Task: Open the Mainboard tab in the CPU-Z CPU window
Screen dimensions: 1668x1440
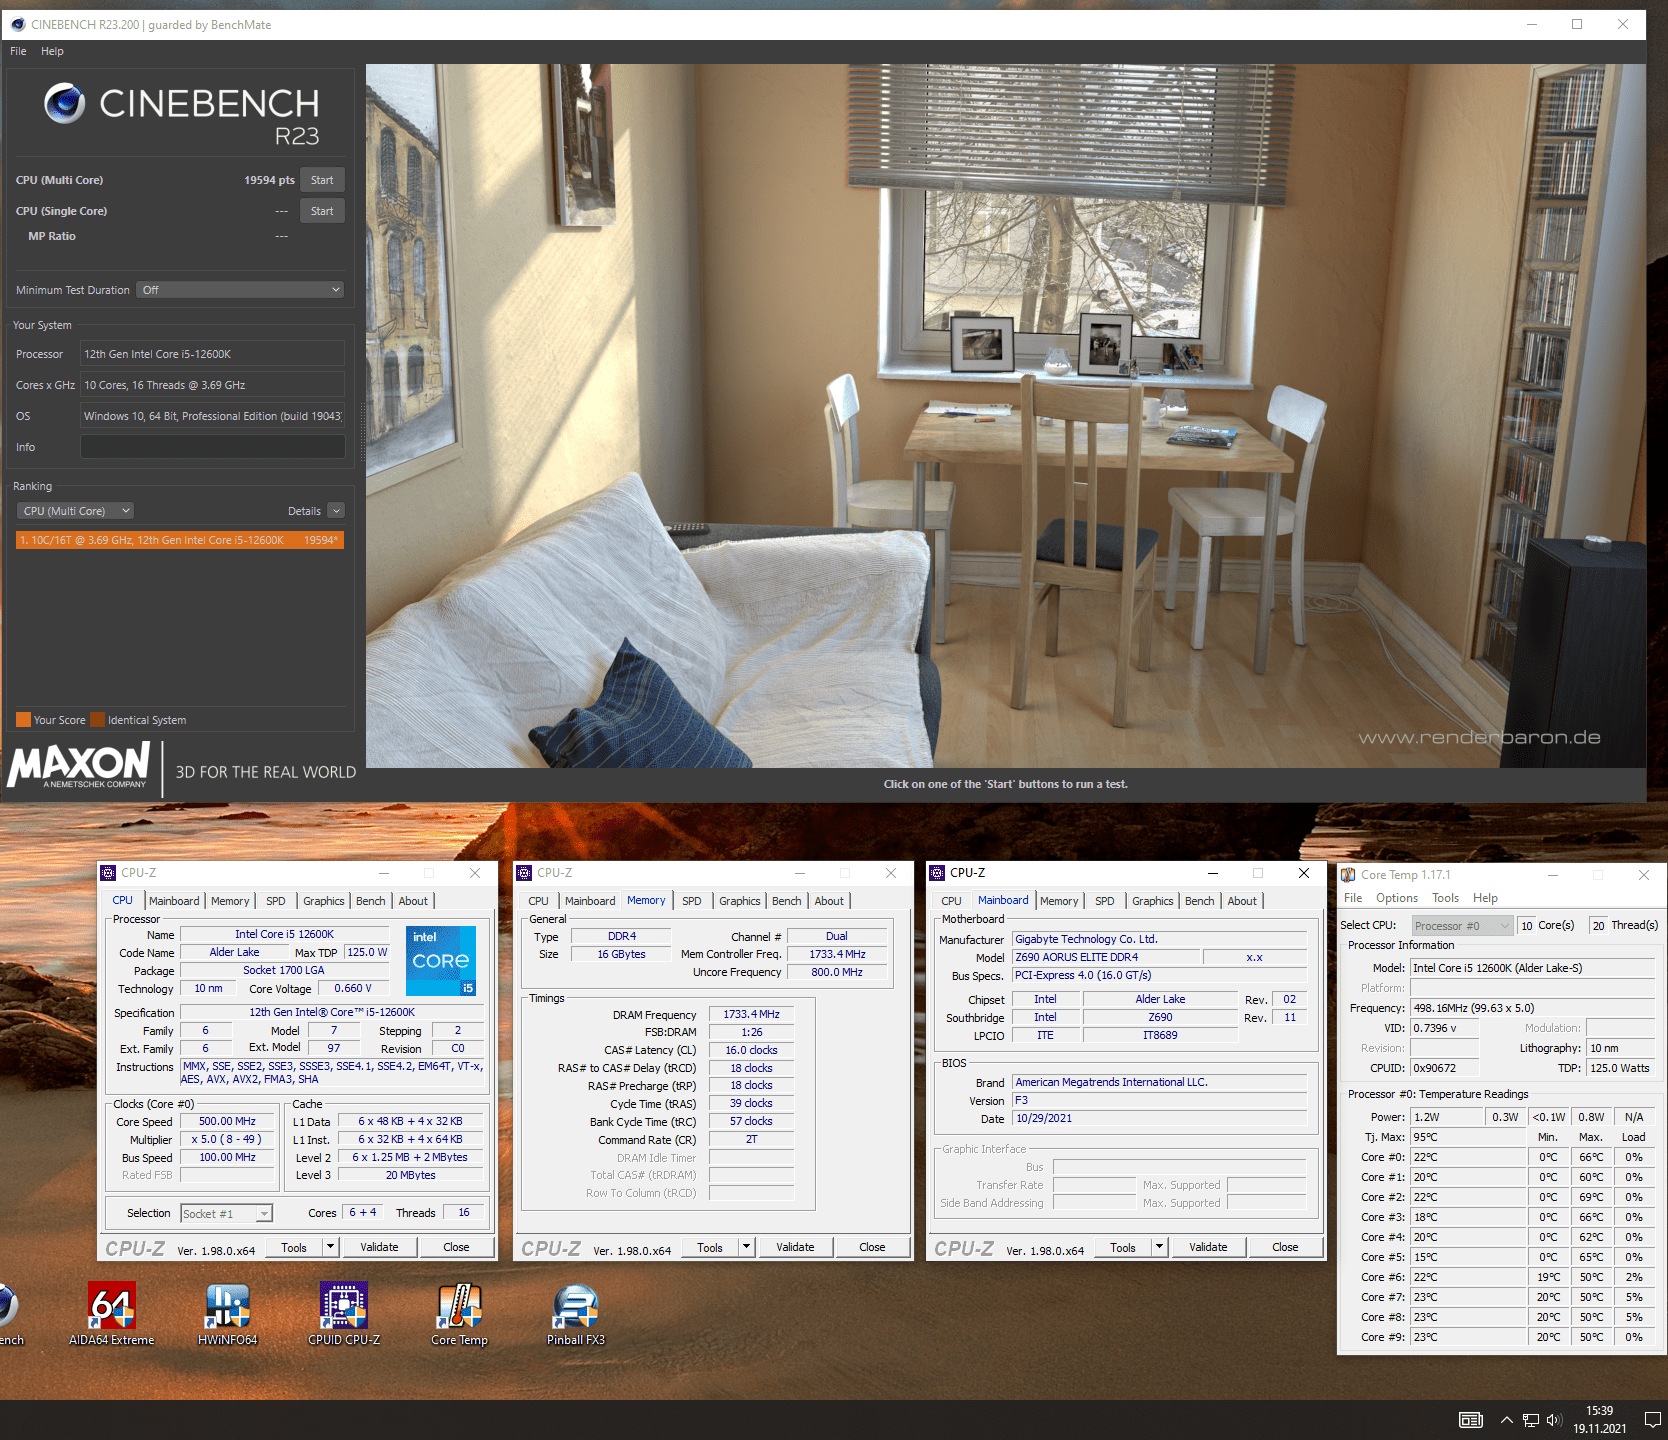Action: (174, 901)
